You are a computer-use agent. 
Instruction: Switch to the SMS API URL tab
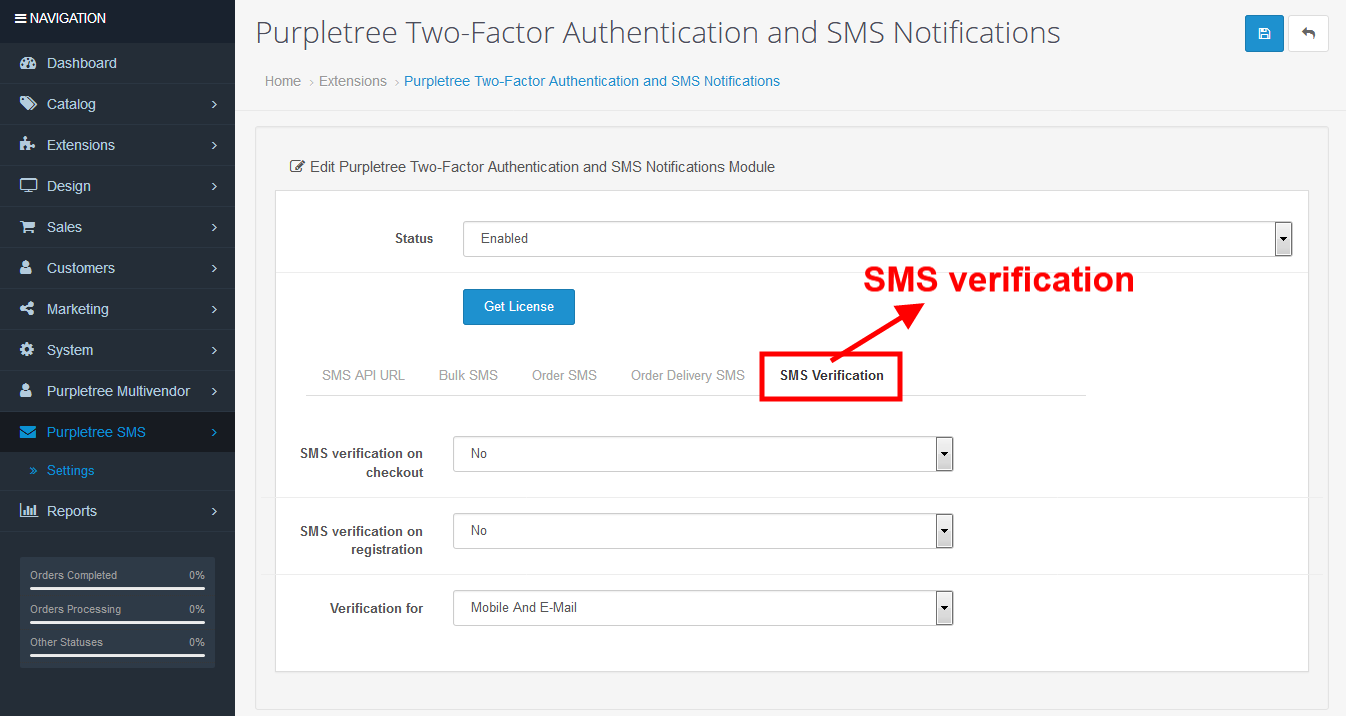[363, 376]
